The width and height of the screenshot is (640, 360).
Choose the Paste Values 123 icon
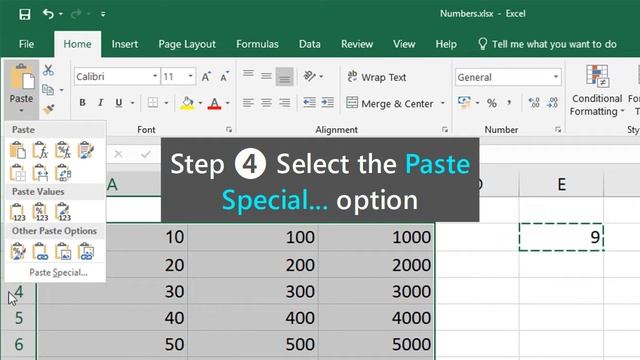coord(18,212)
